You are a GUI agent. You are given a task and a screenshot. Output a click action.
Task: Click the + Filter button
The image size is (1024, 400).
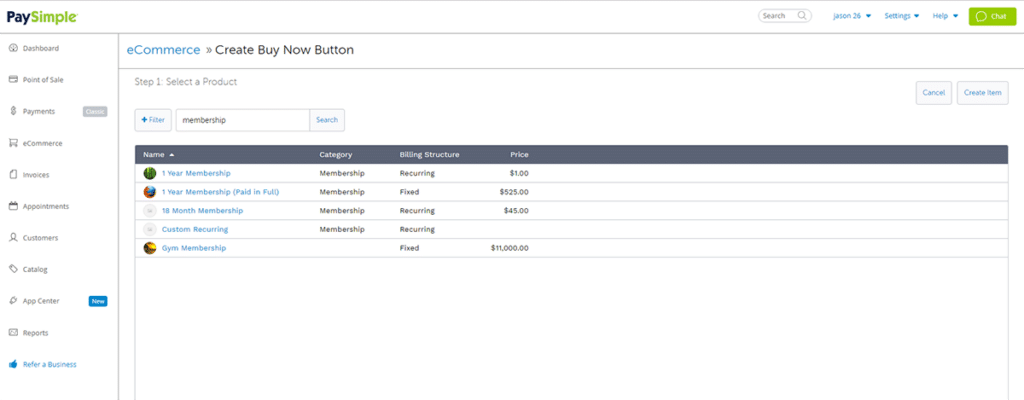click(153, 120)
